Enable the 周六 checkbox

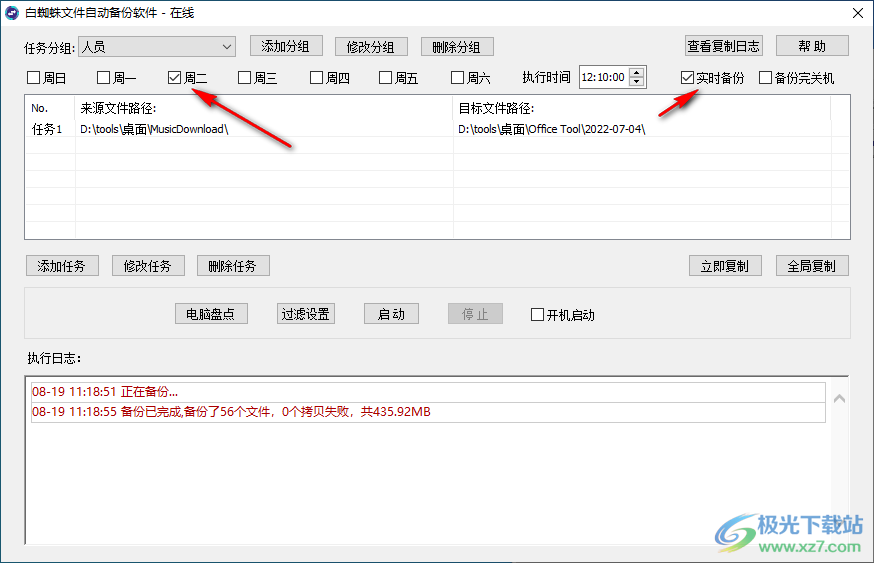pyautogui.click(x=457, y=77)
